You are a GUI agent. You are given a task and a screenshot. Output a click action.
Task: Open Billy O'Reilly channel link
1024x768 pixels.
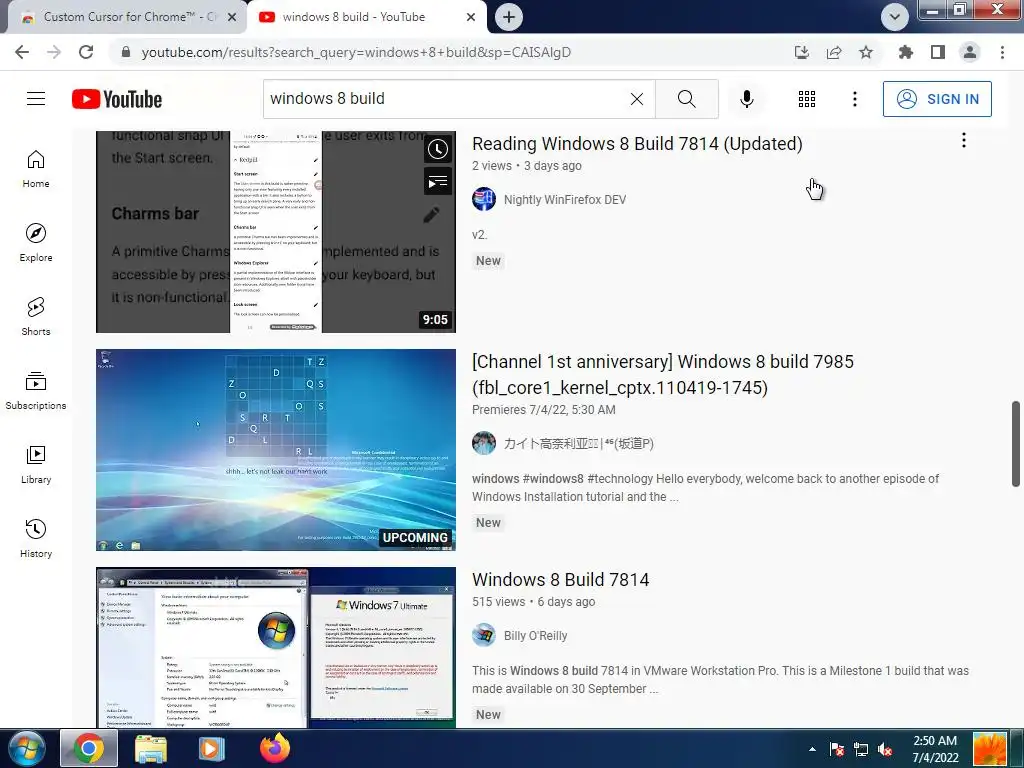(x=536, y=635)
